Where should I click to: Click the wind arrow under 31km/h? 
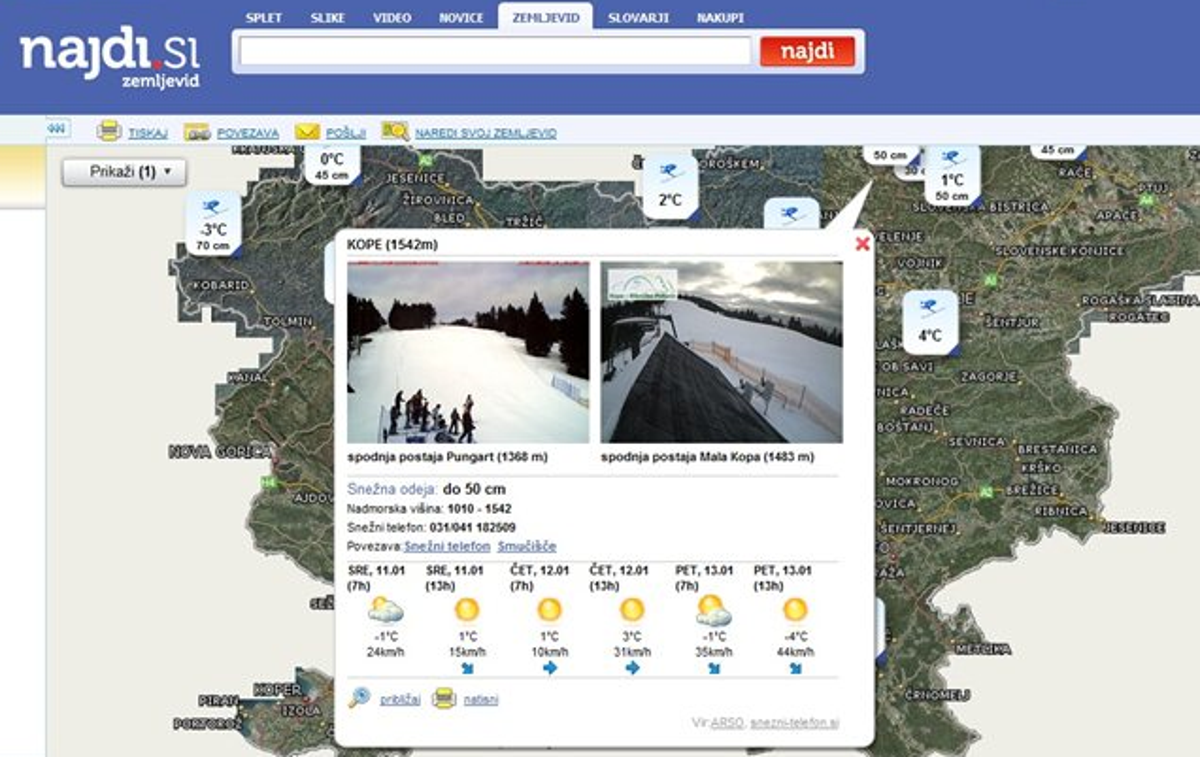coord(632,668)
